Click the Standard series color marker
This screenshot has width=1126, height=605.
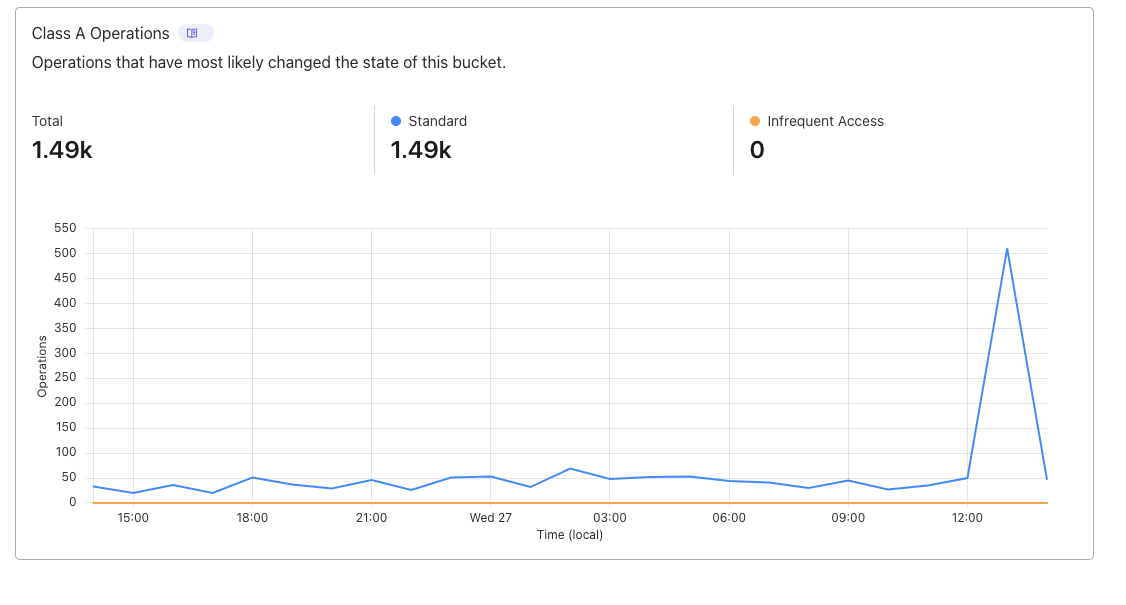click(x=396, y=121)
